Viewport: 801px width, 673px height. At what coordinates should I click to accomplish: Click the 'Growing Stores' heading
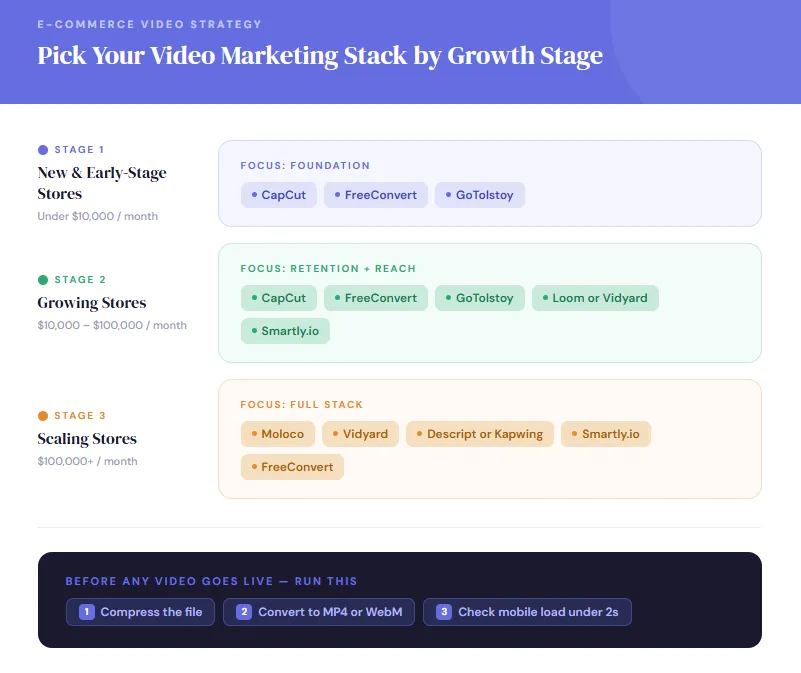coord(92,303)
